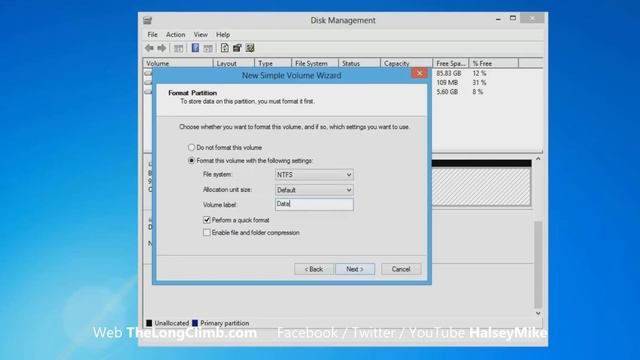Close the New Simple Volume Wizard

pyautogui.click(x=419, y=73)
